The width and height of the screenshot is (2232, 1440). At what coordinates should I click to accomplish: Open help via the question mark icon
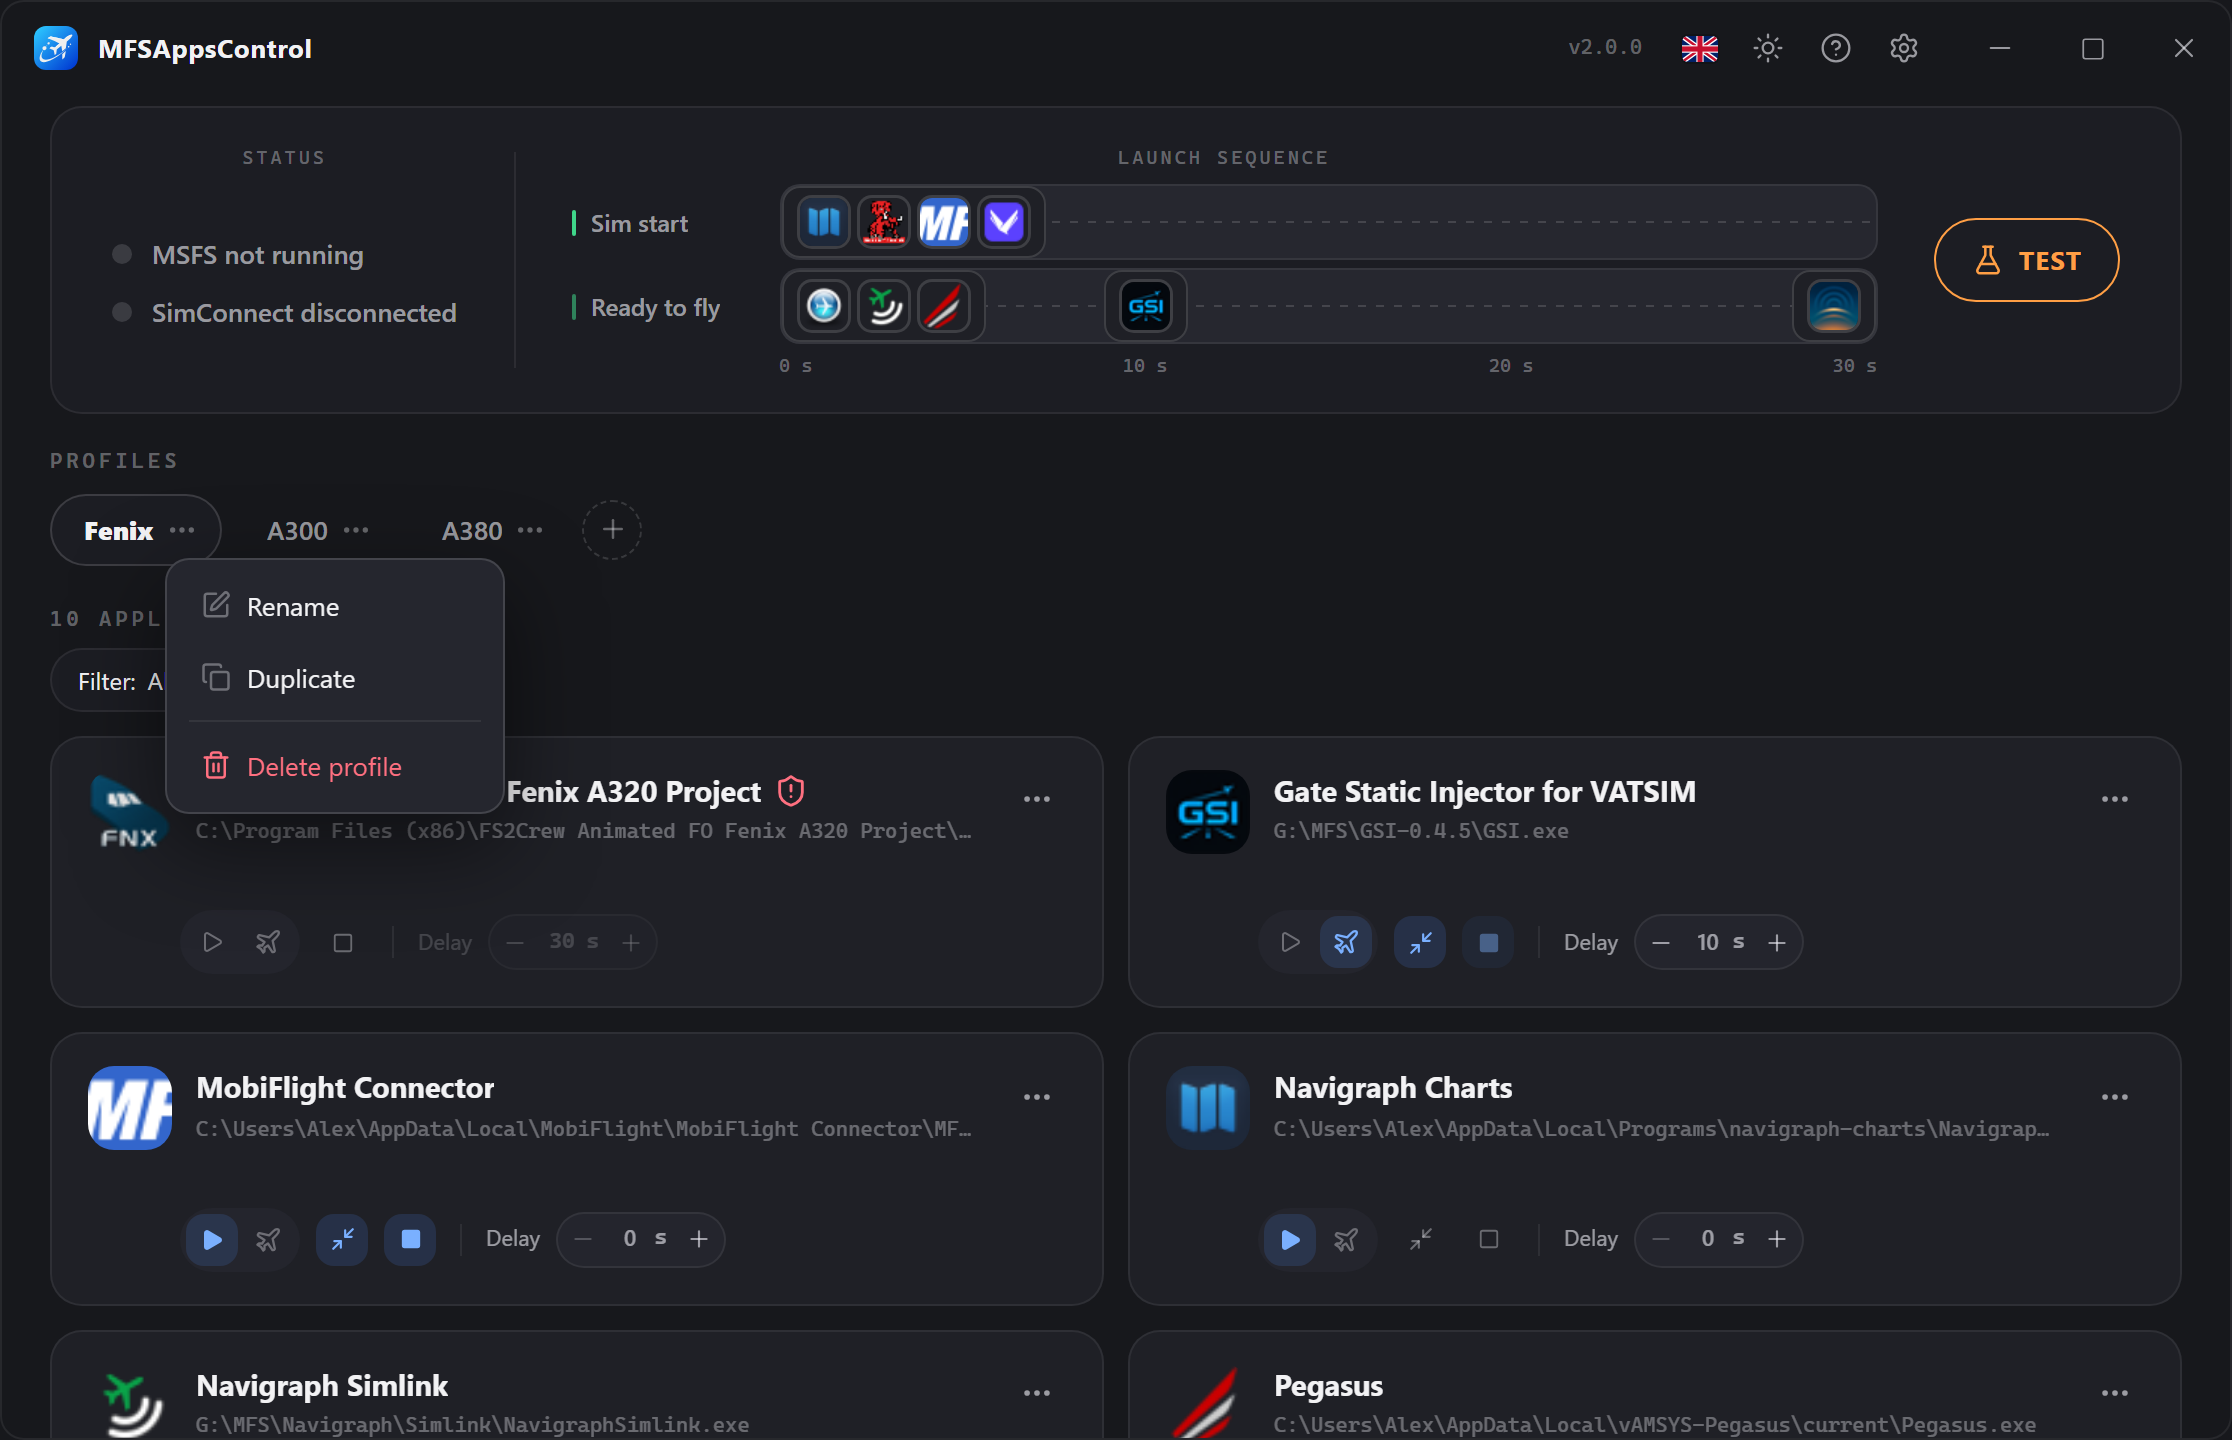(x=1836, y=48)
